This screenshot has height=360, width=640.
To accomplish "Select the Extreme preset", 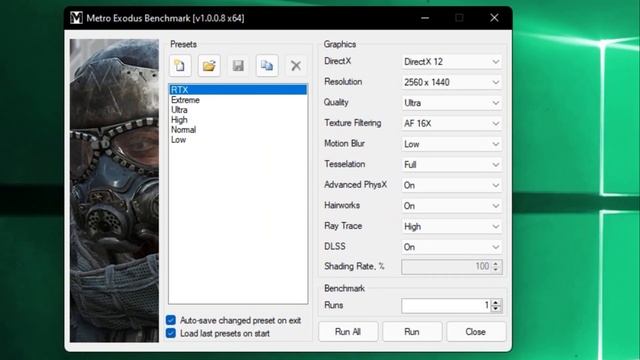I will point(238,100).
